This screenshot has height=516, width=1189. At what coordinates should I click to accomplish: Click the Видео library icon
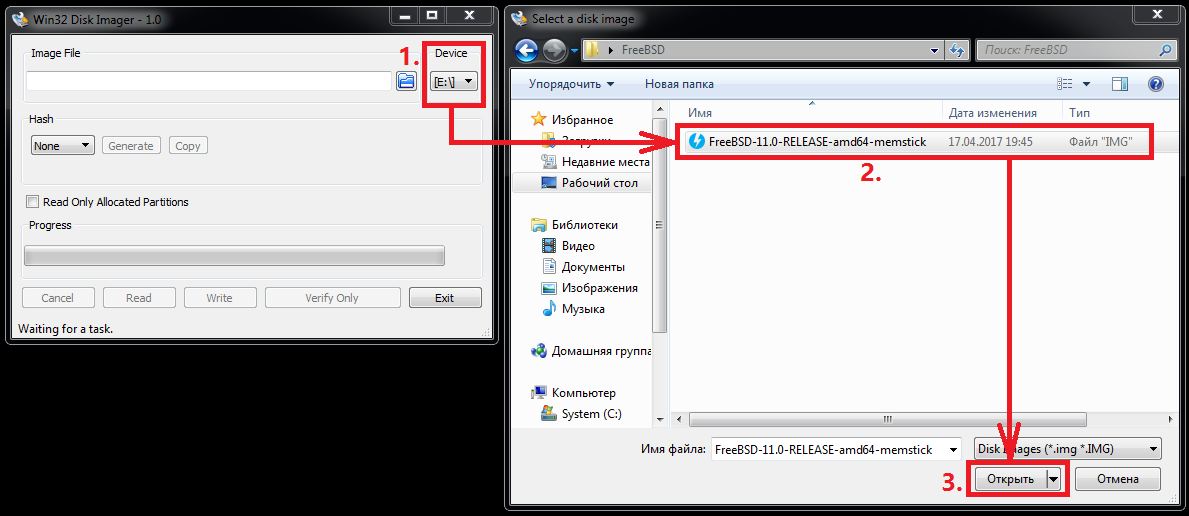549,246
